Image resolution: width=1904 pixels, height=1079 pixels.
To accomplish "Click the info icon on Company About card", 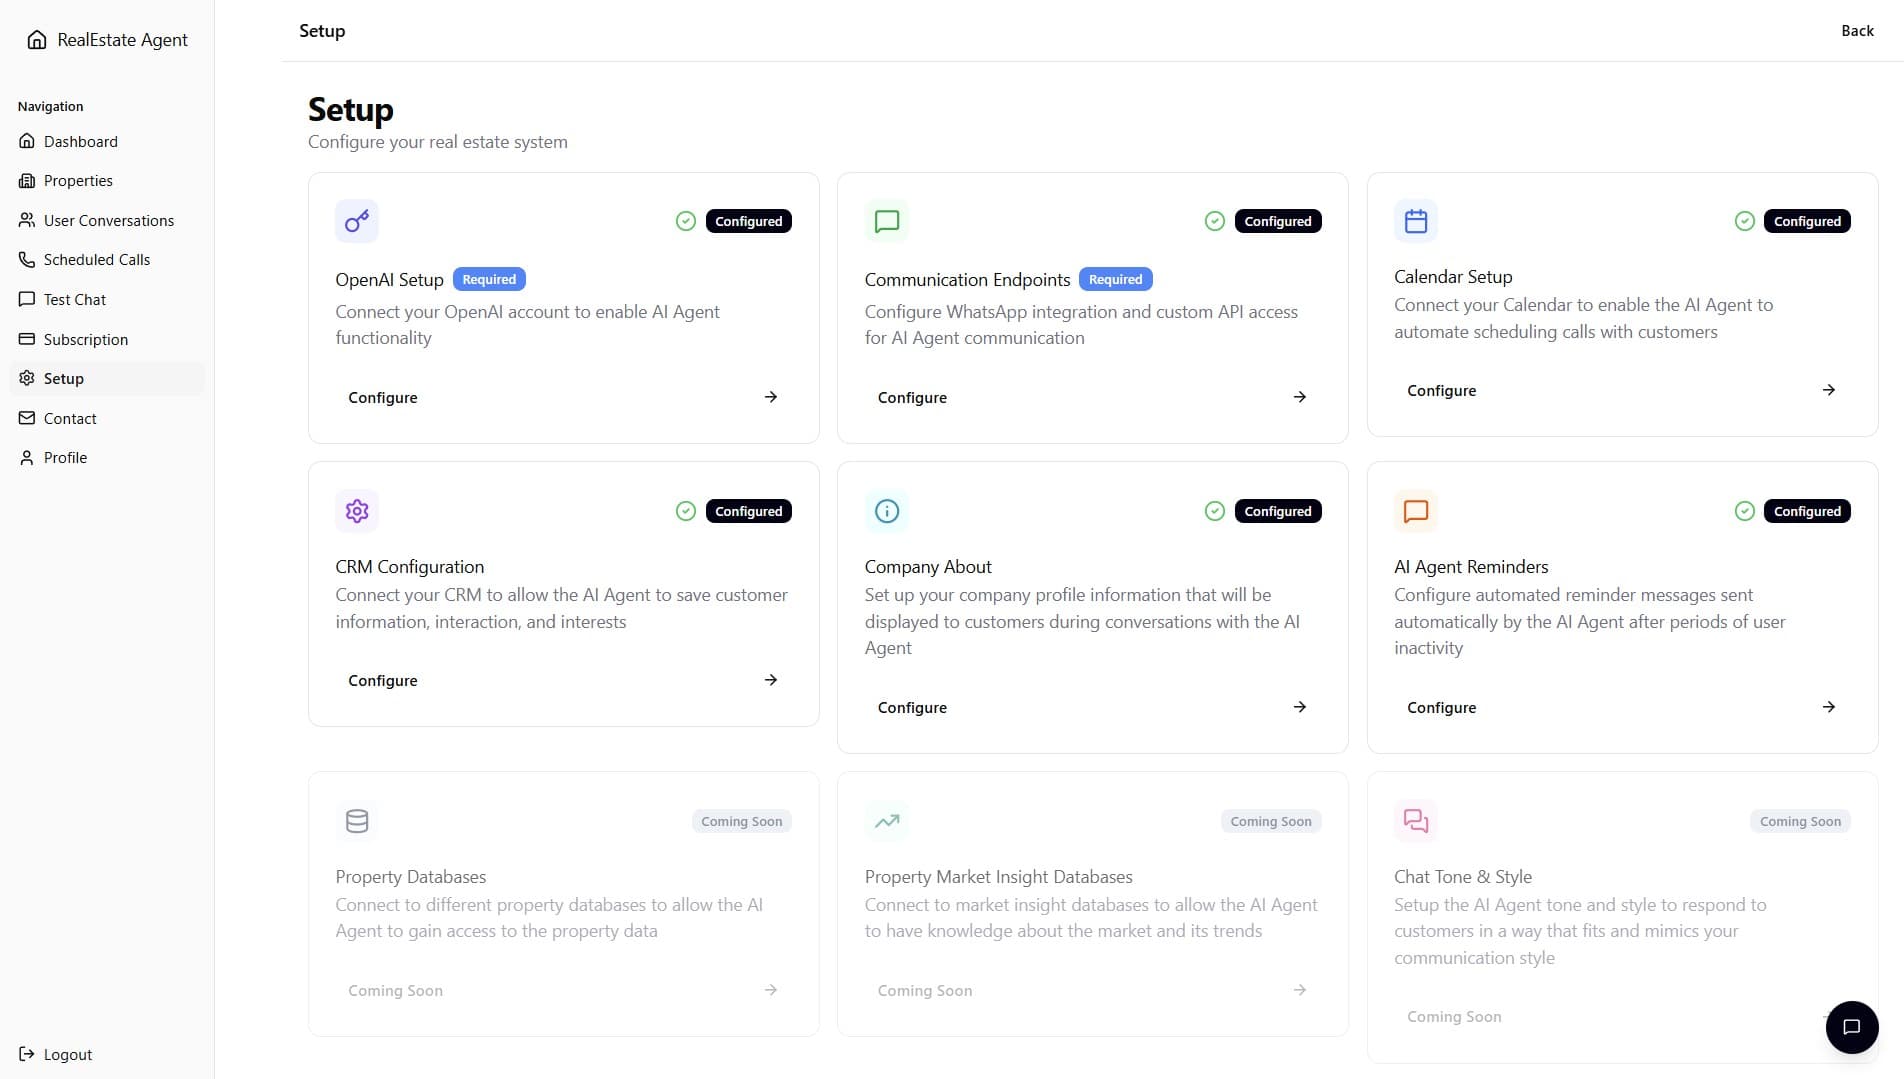I will [x=887, y=511].
